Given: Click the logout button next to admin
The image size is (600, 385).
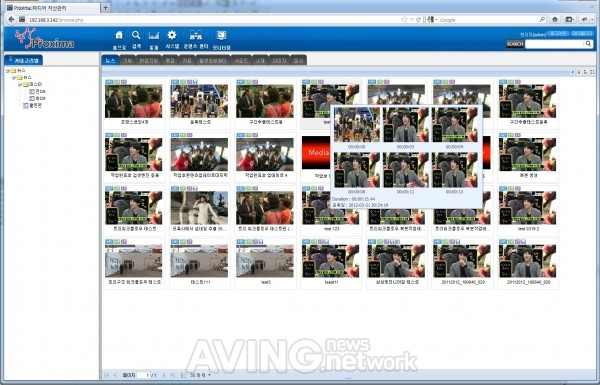Looking at the screenshot, I should 558,34.
